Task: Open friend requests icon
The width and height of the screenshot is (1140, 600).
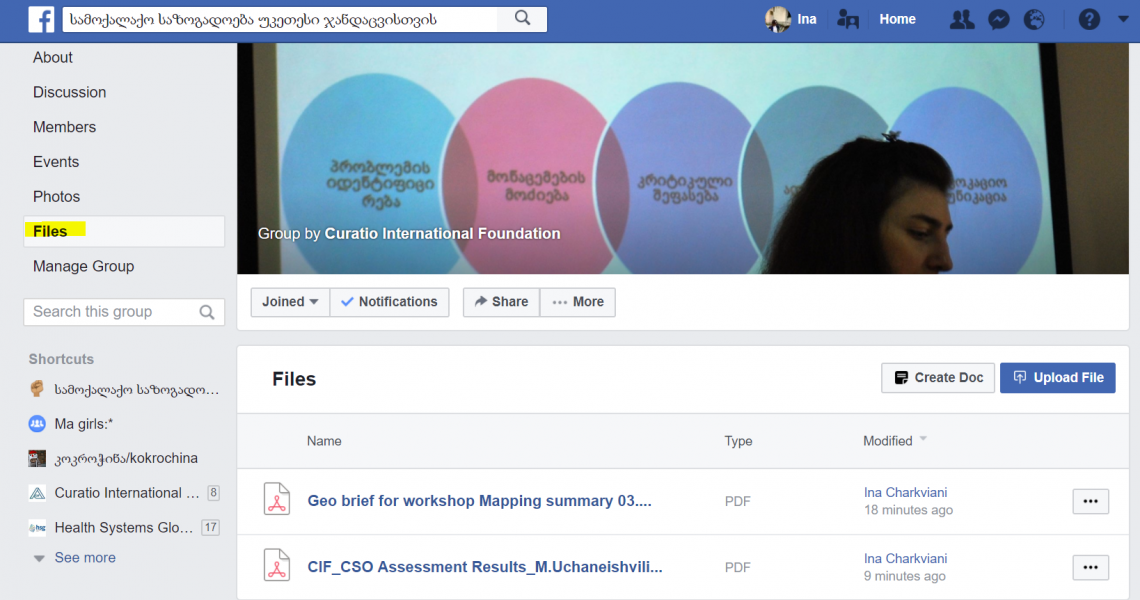Action: point(962,20)
